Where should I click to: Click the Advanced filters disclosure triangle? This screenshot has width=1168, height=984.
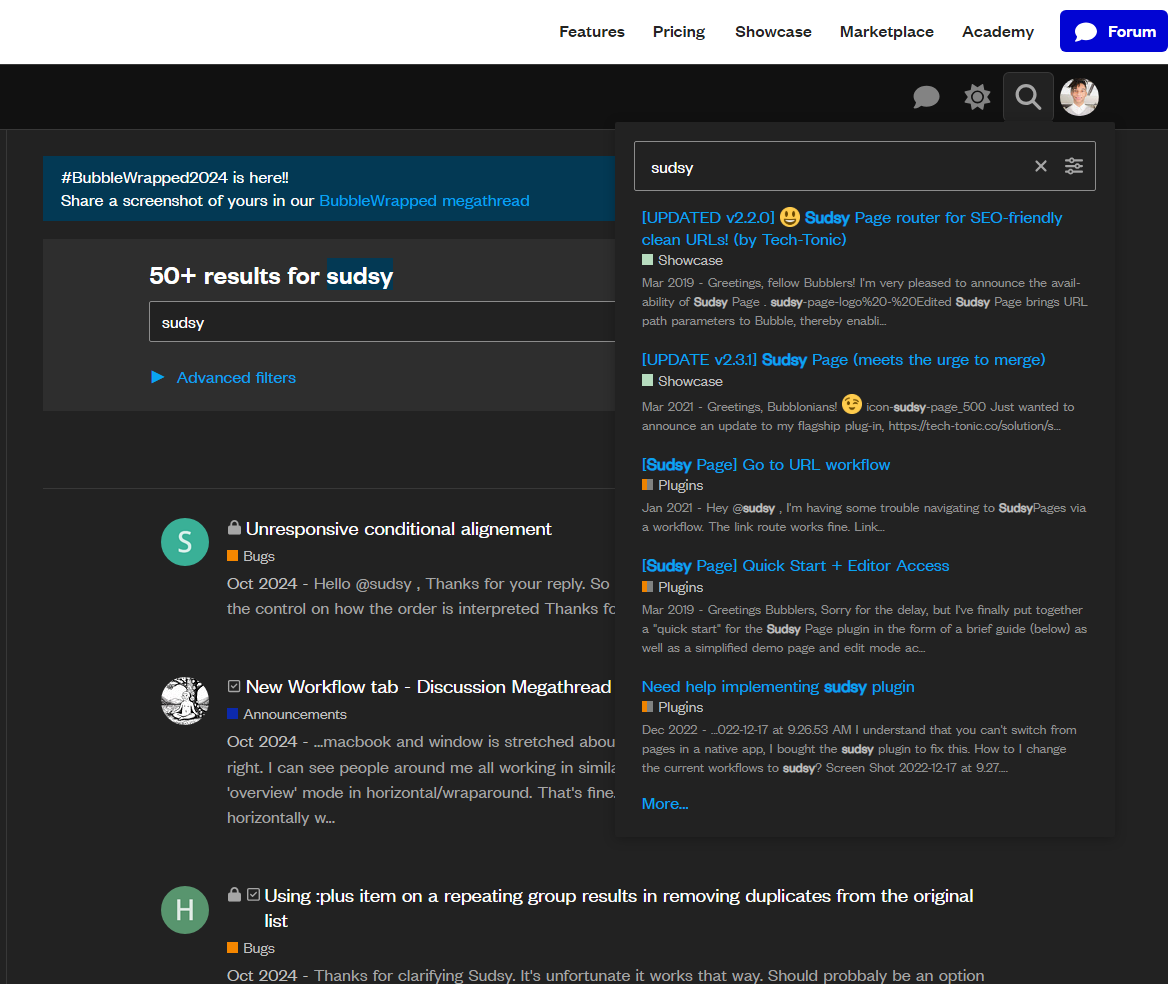(x=157, y=377)
